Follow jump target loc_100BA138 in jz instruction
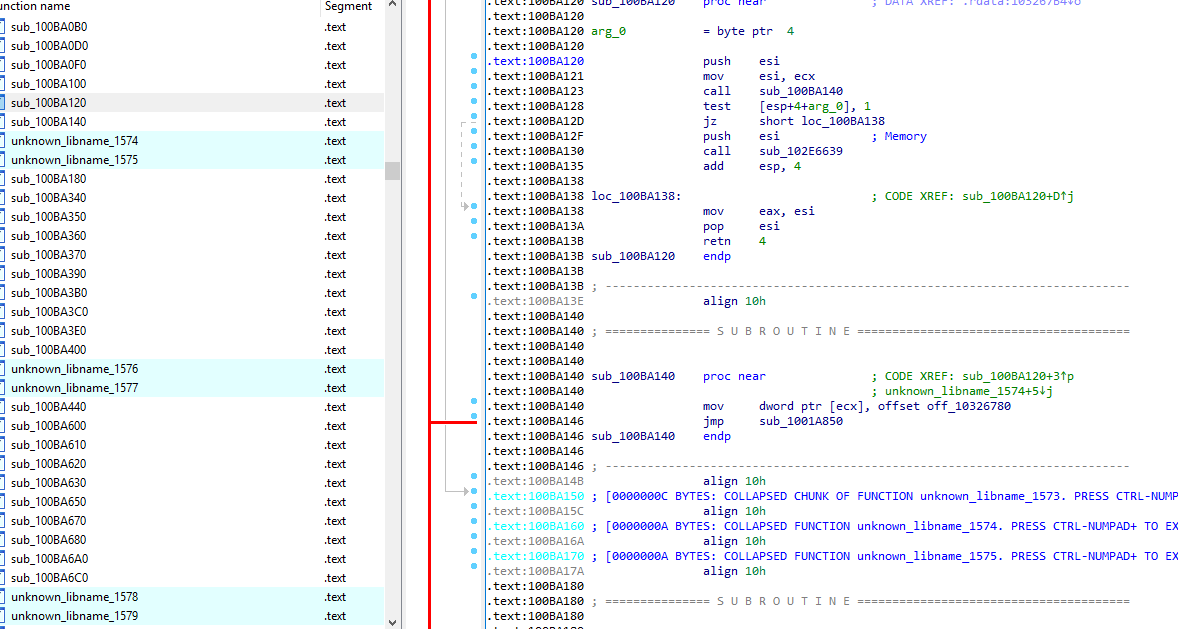Screen dimensions: 1178x629 pos(843,122)
